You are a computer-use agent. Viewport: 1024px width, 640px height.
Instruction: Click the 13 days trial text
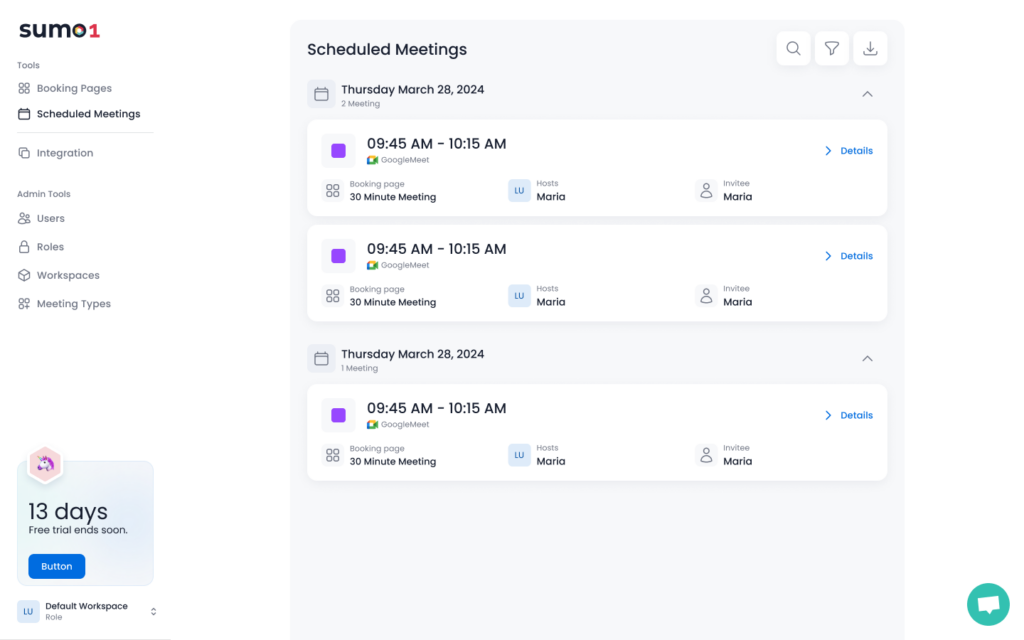[68, 511]
